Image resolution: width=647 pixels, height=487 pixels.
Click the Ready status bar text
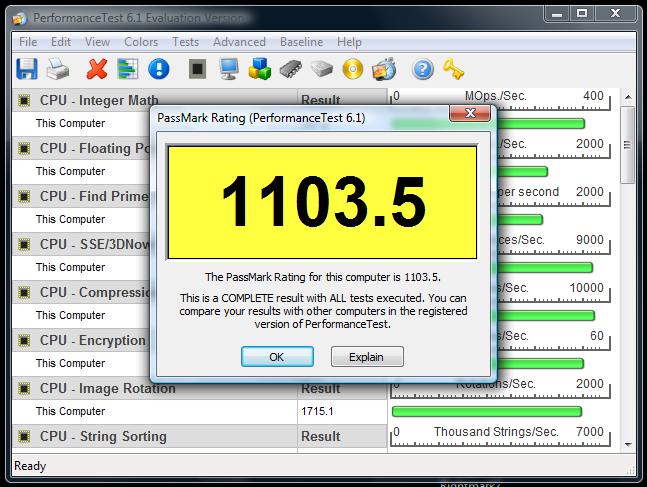coord(30,466)
